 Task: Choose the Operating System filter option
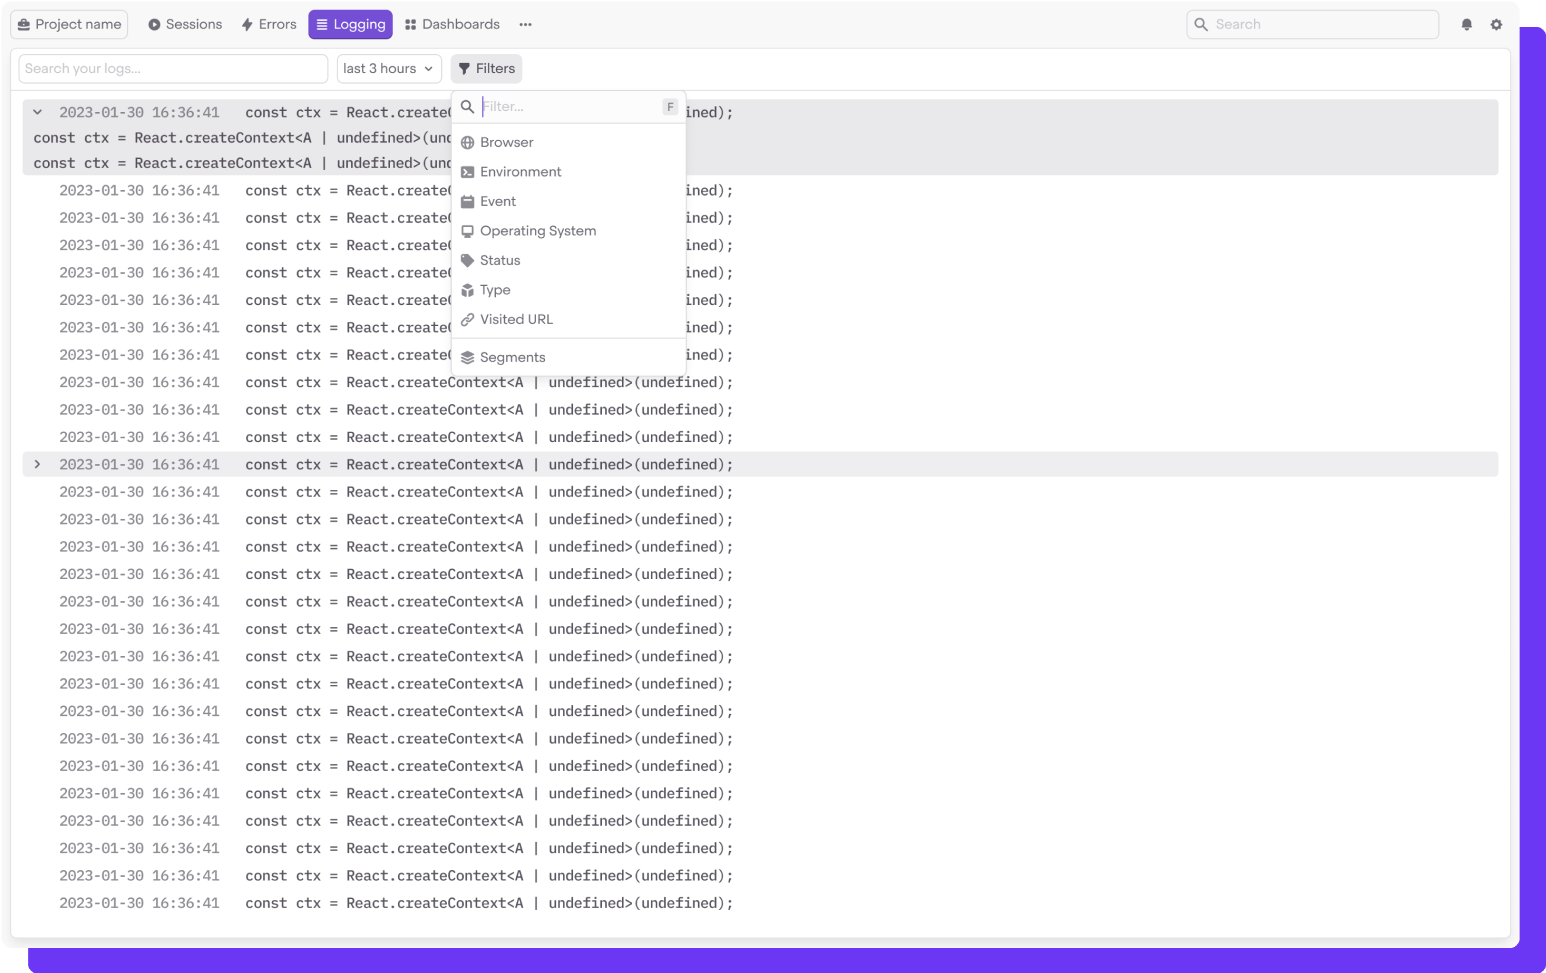pos(568,231)
